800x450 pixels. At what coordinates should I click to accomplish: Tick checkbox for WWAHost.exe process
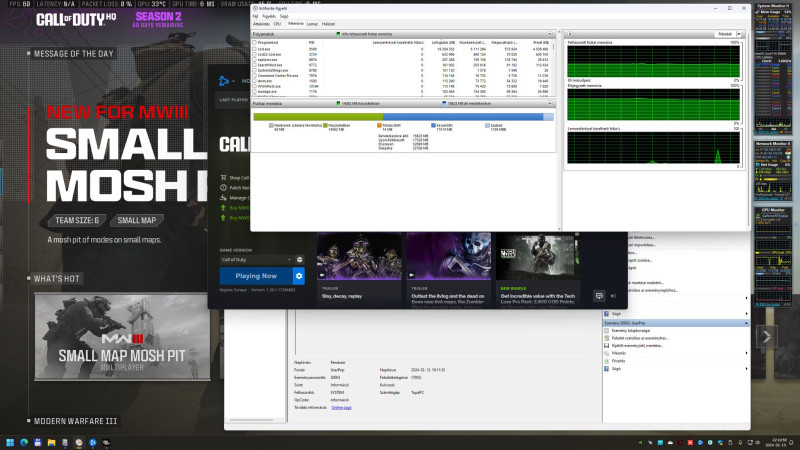click(x=255, y=86)
